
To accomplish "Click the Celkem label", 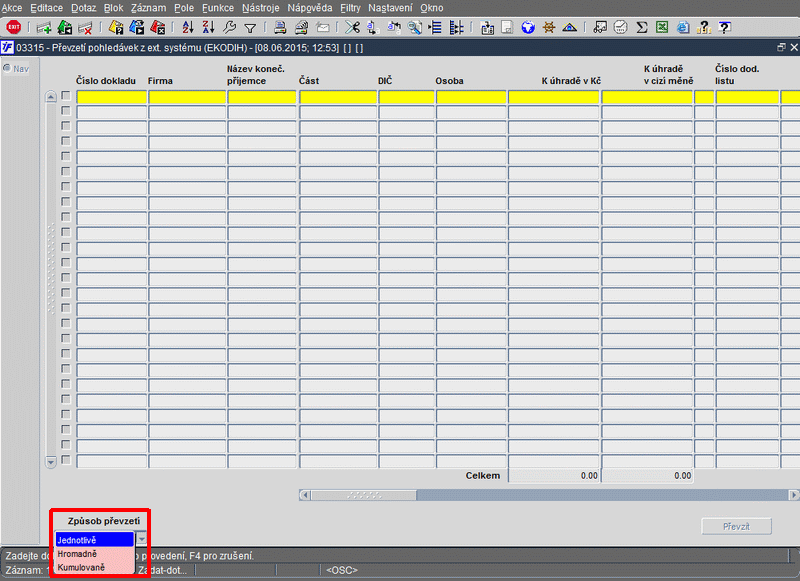I will [x=483, y=475].
